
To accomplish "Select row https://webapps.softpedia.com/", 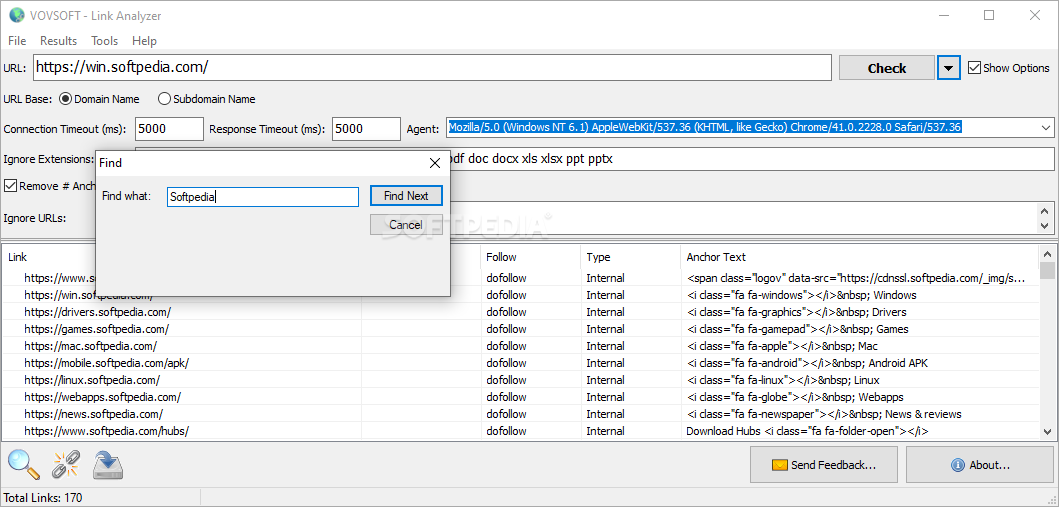I will pyautogui.click(x=520, y=397).
